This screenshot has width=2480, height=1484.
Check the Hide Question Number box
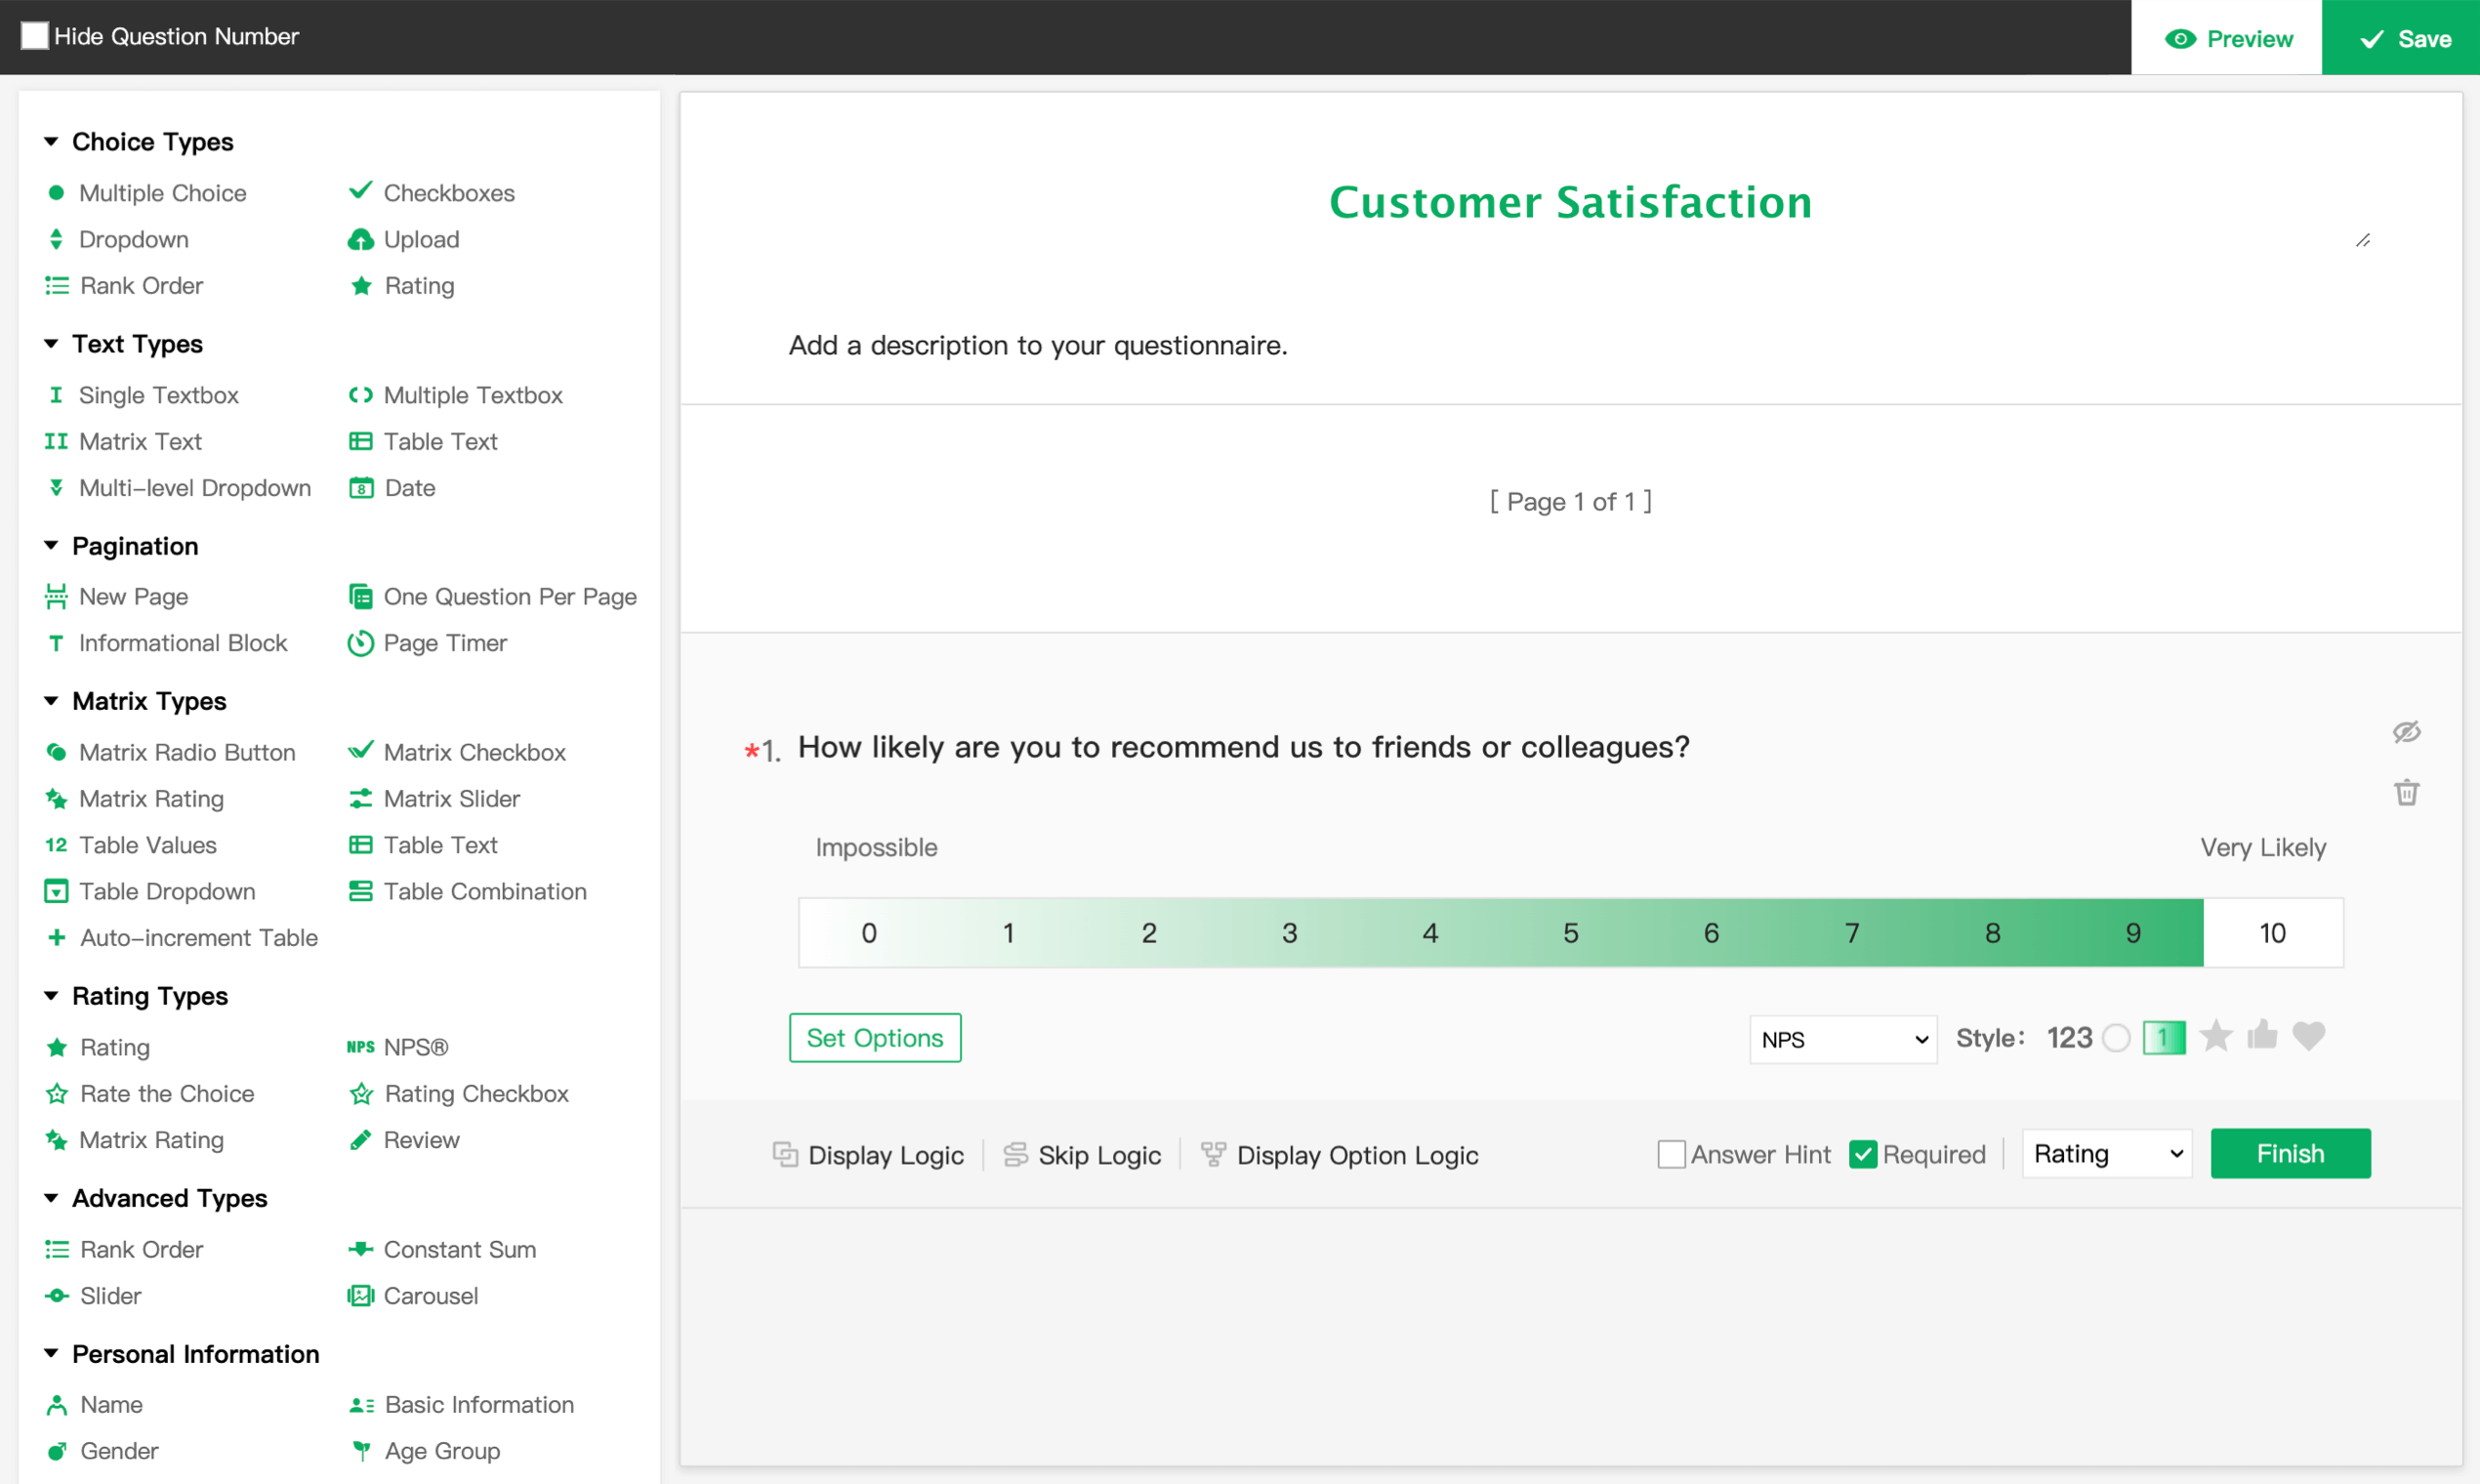[35, 36]
